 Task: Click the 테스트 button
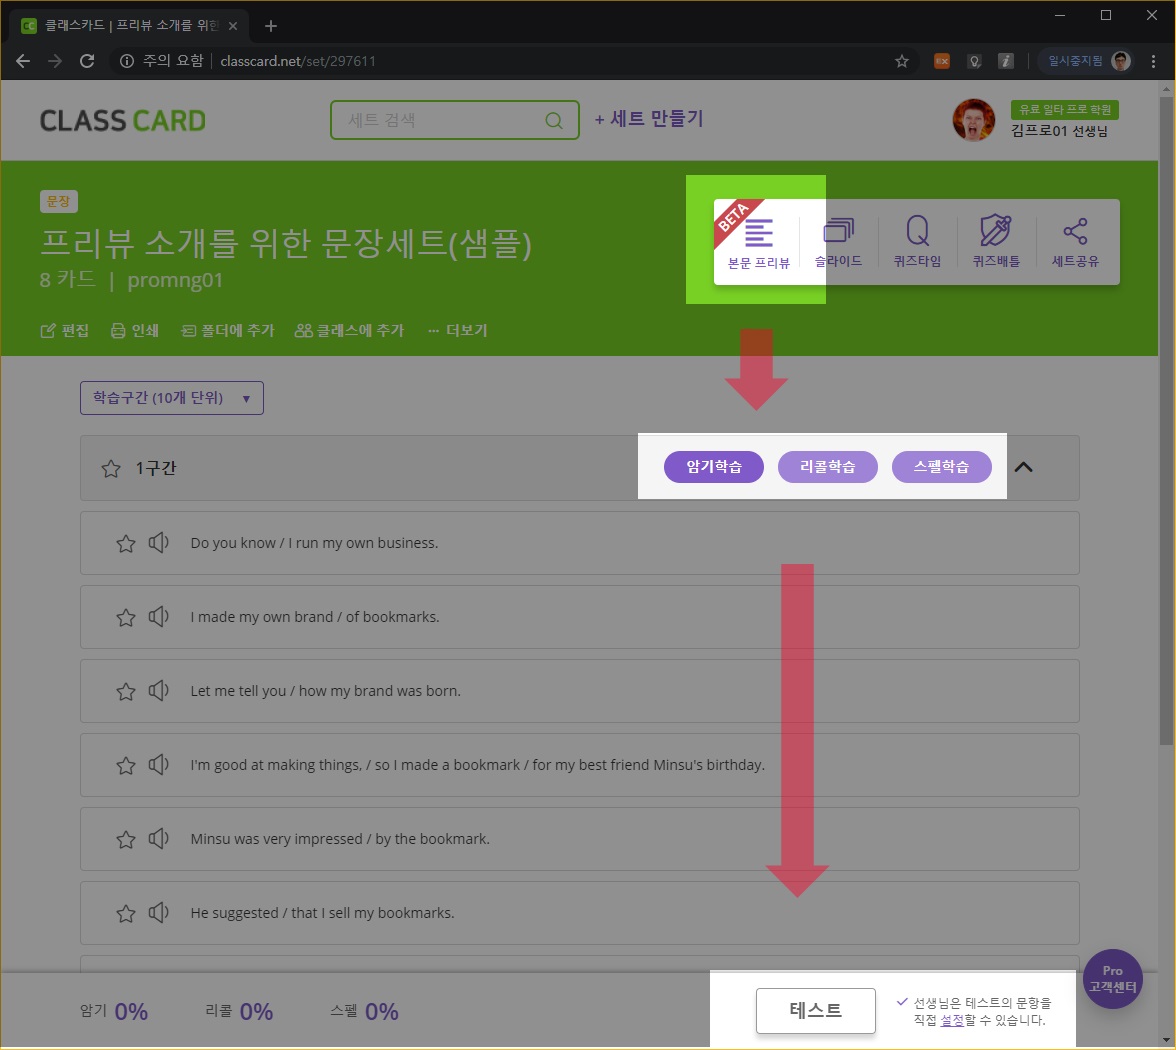[815, 1010]
